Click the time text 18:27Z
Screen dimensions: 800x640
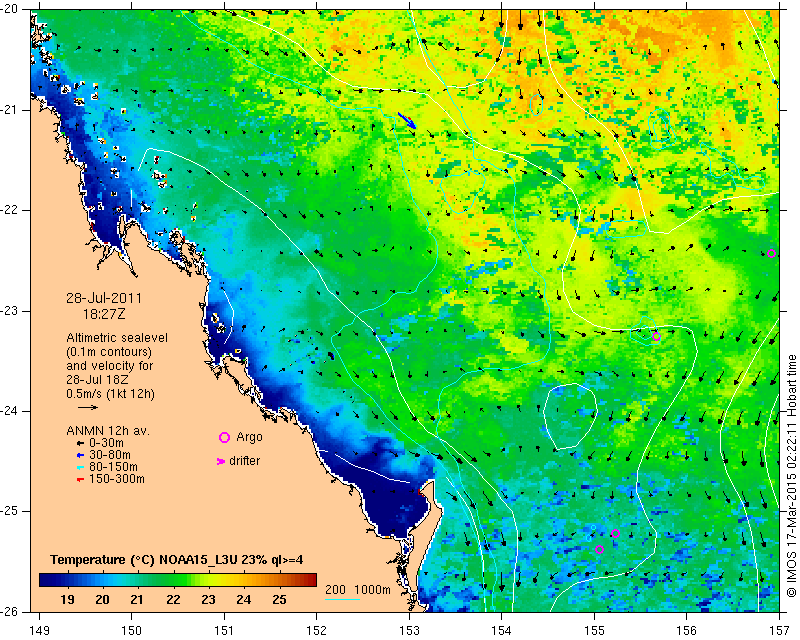104,314
